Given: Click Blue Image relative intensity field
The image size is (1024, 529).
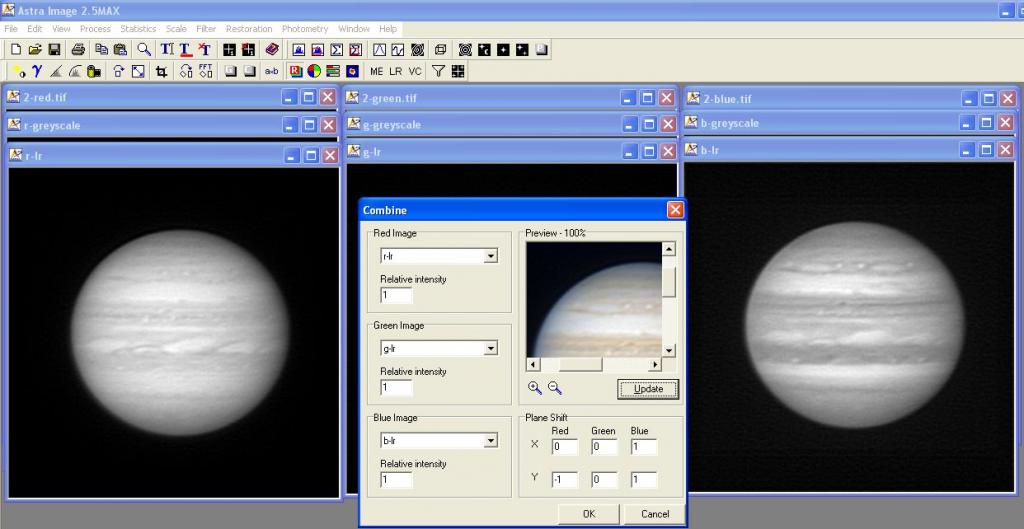Looking at the screenshot, I should [396, 480].
